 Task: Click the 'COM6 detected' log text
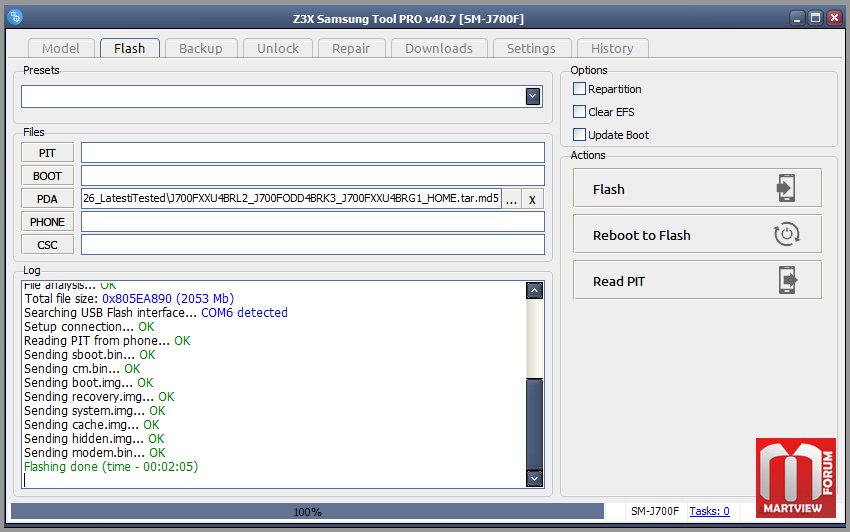tap(244, 312)
